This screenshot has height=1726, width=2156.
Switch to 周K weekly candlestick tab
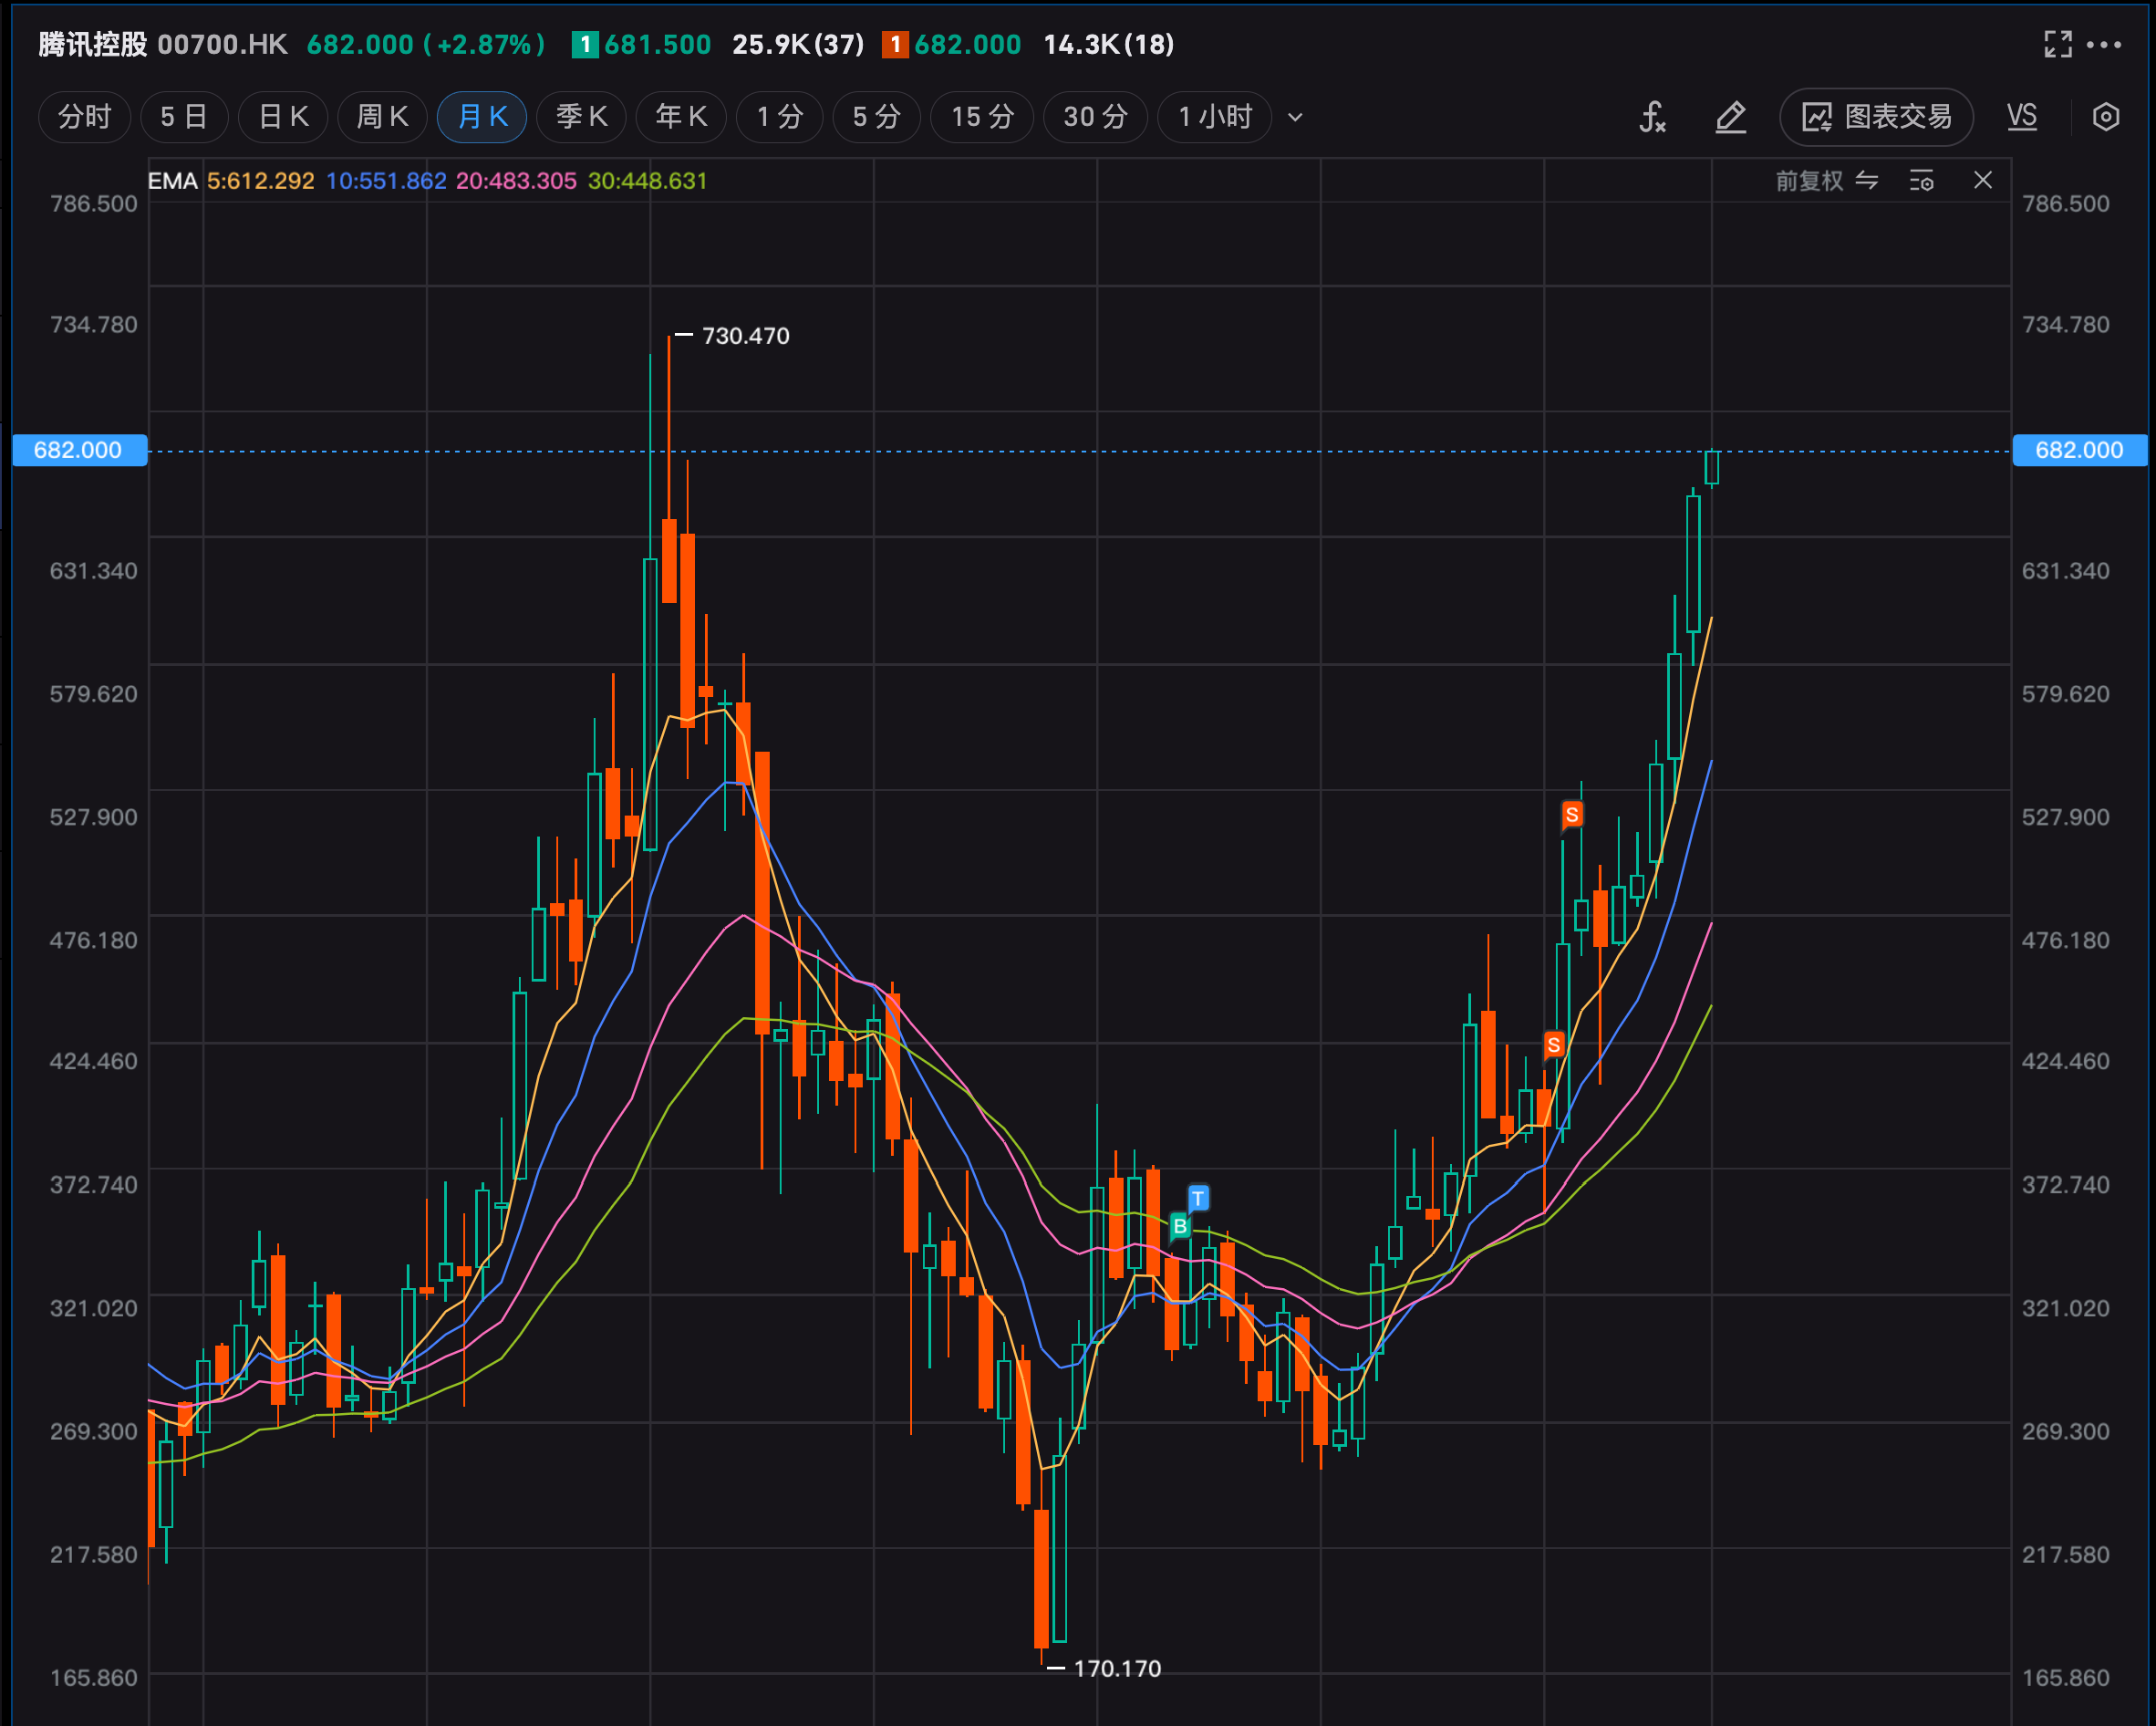(382, 117)
